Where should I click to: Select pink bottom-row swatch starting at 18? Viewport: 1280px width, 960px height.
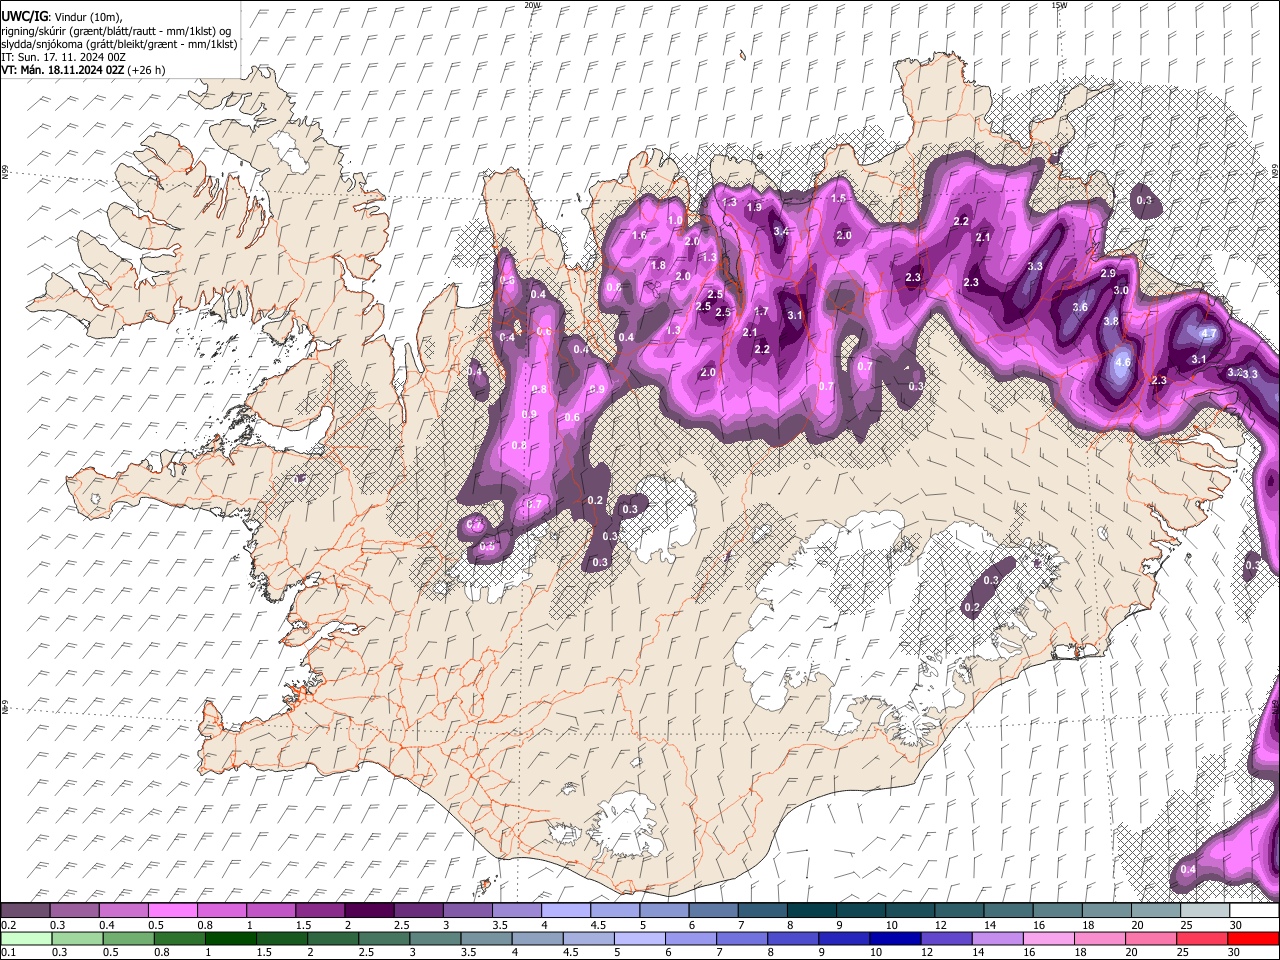click(1098, 939)
